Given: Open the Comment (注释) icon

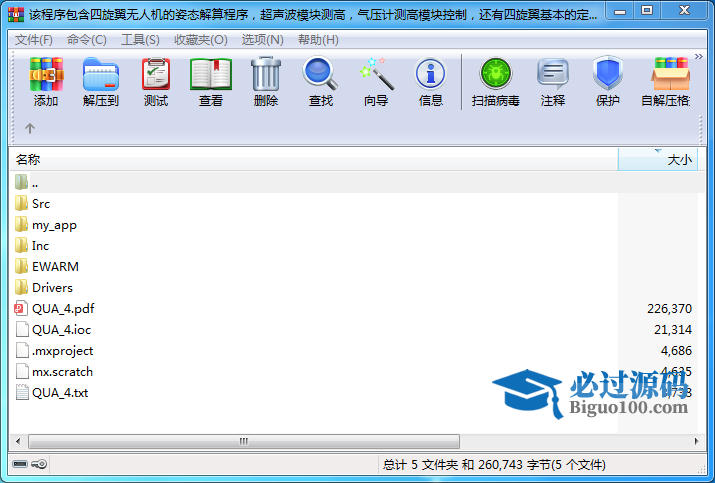Looking at the screenshot, I should (x=553, y=82).
